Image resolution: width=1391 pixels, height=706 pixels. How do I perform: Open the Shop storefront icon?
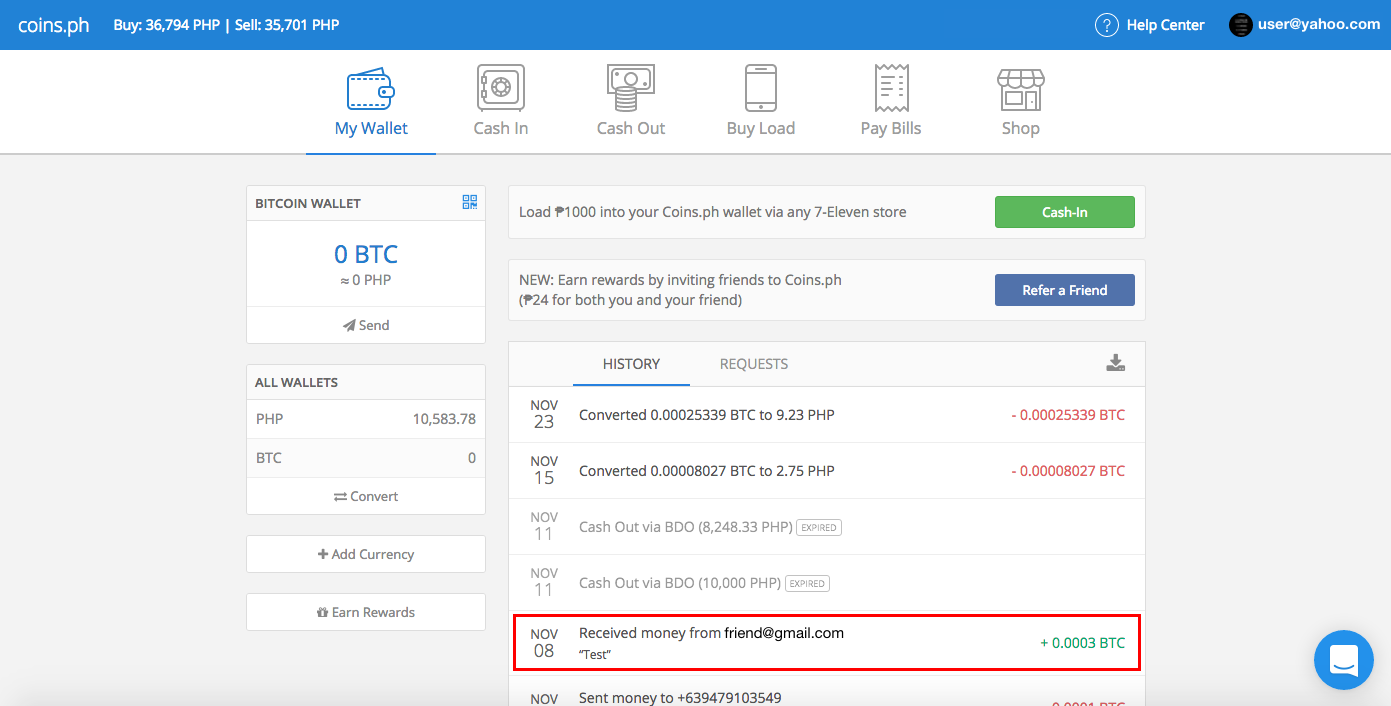[1021, 89]
